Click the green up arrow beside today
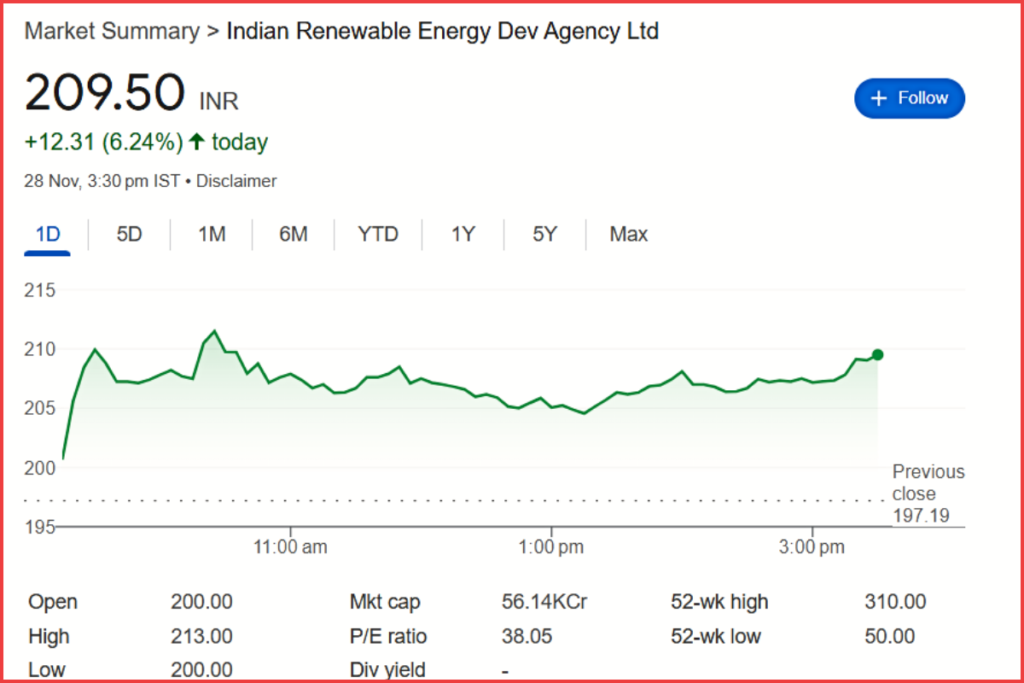Screen dimensions: 1024x683 click(x=197, y=141)
